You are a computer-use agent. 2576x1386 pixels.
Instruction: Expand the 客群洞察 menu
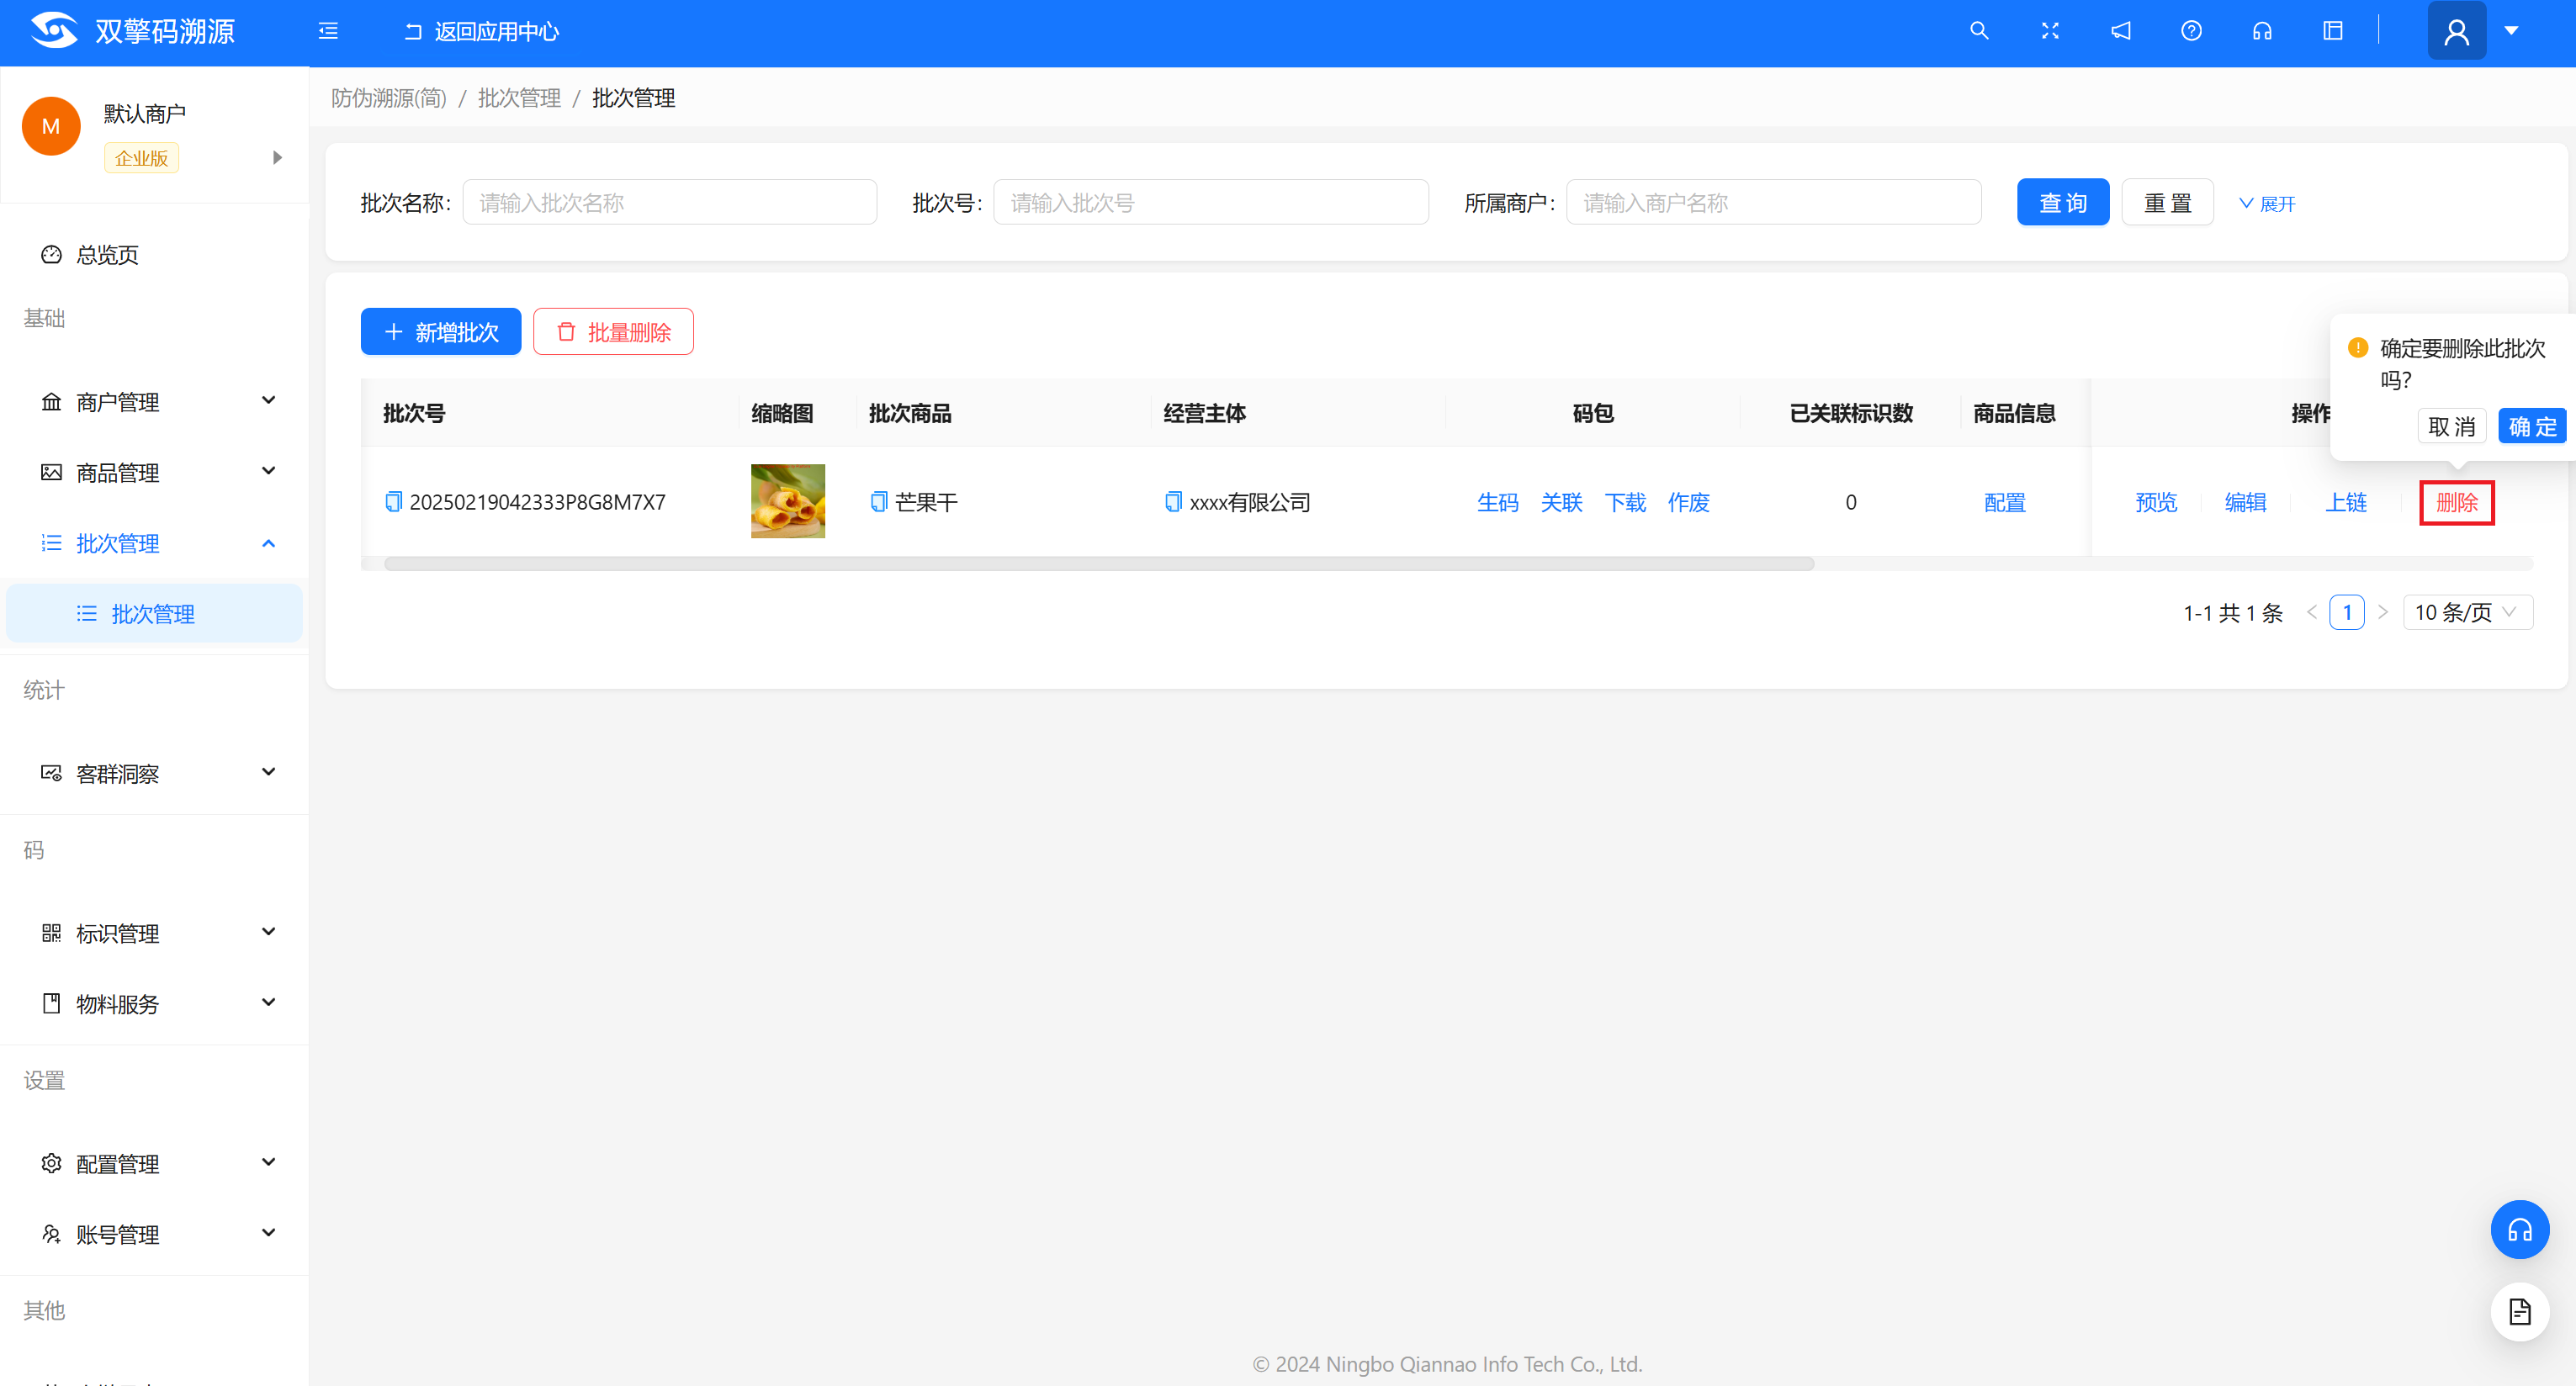tap(155, 773)
